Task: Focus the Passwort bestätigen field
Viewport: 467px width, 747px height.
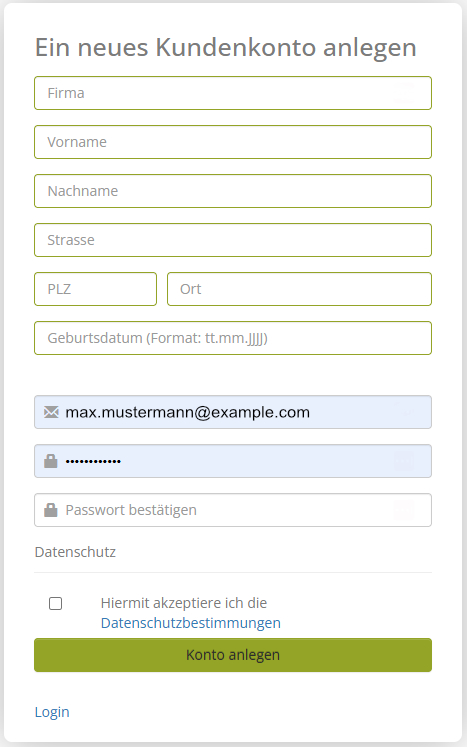Action: (233, 510)
